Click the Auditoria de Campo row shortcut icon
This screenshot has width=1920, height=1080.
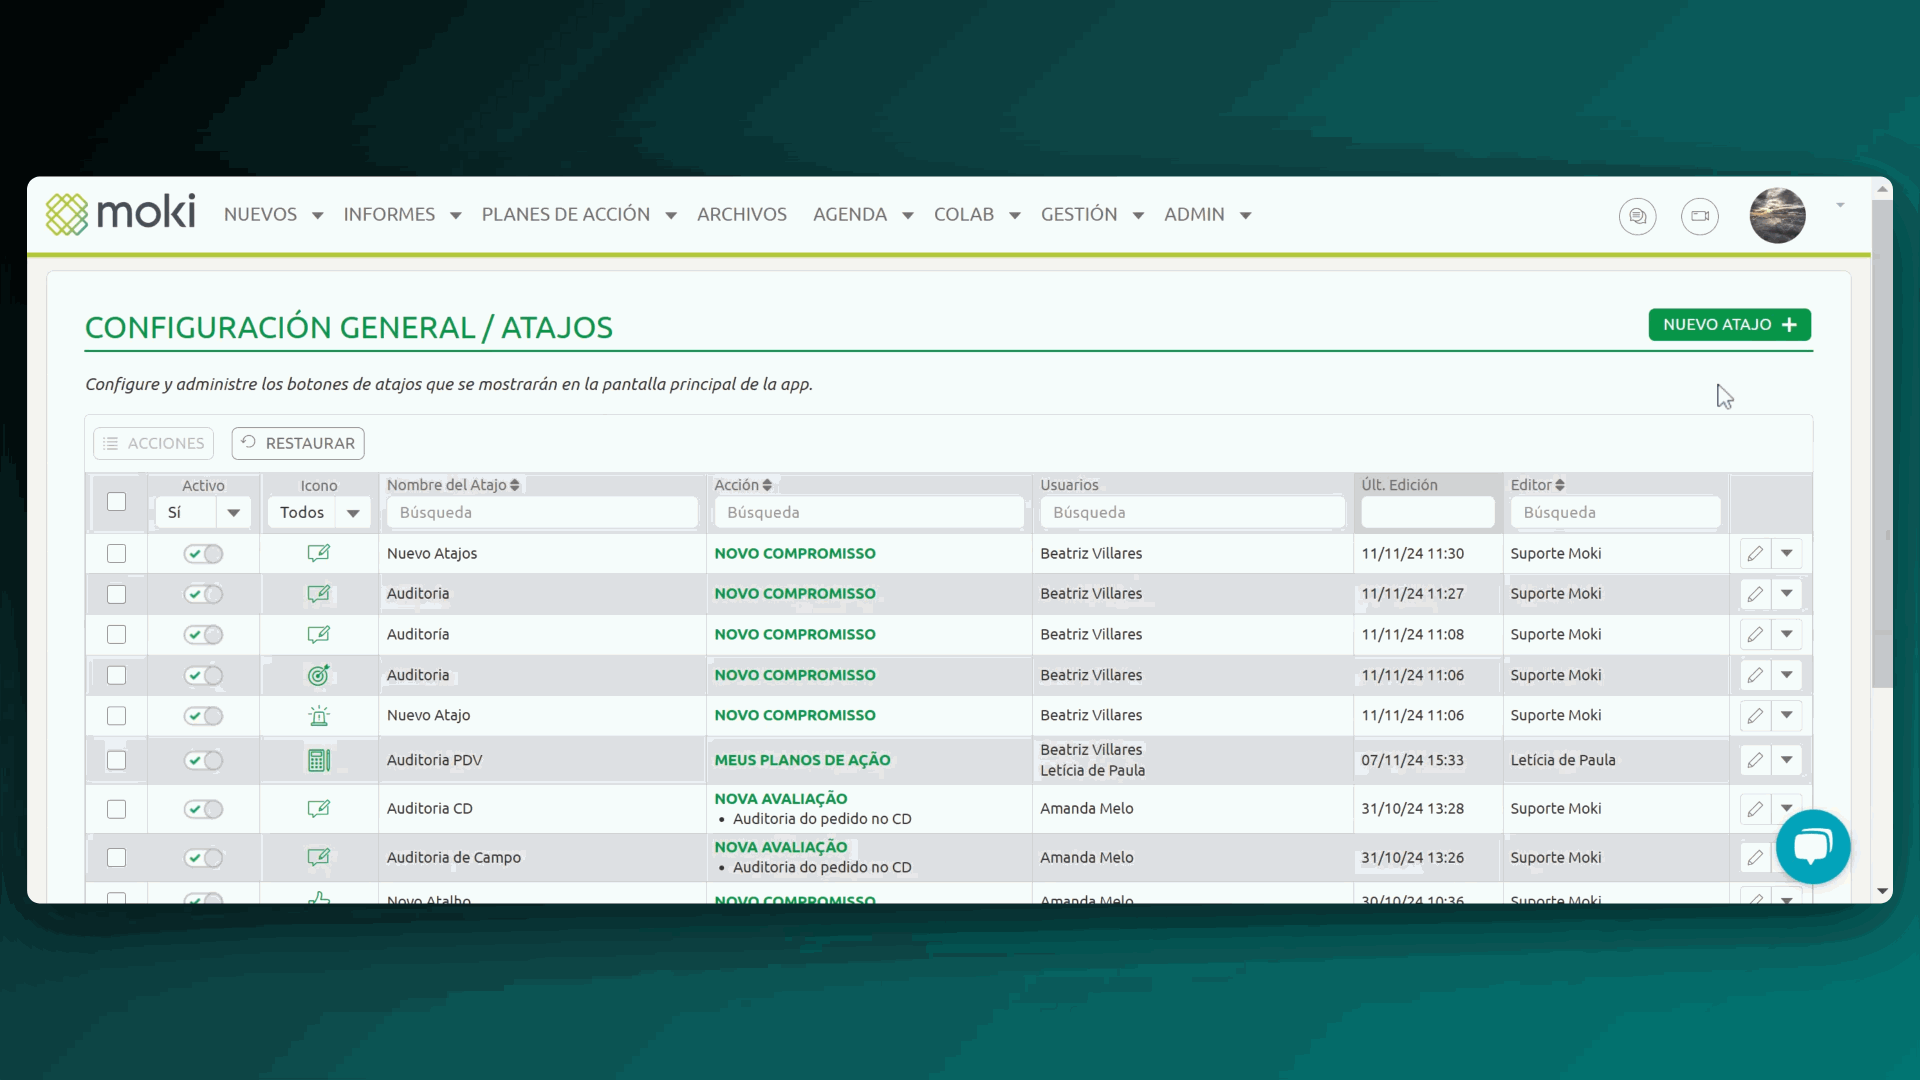(319, 857)
